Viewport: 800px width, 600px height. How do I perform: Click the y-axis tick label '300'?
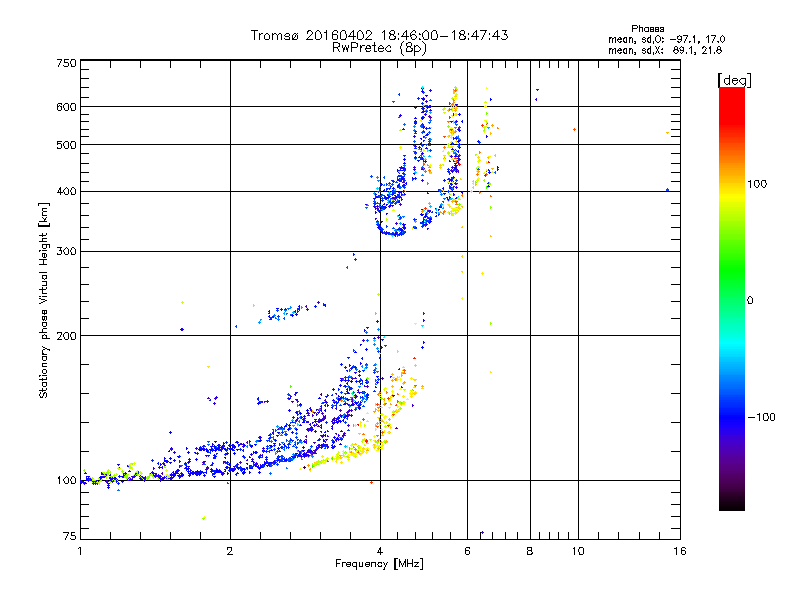click(66, 251)
